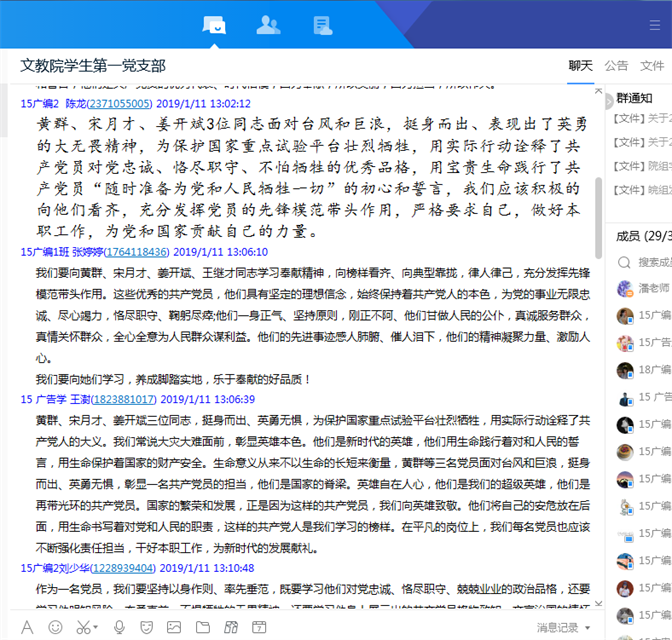Collapse the right side panel arrow
672x640 pixels.
click(609, 99)
